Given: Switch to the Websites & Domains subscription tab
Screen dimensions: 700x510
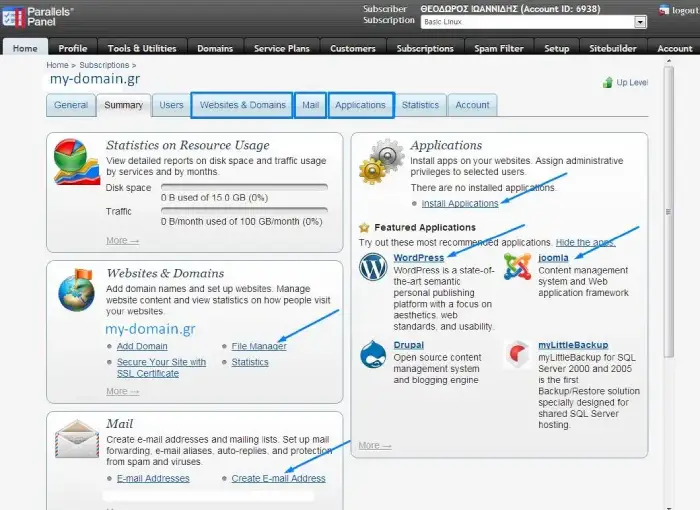Looking at the screenshot, I should point(242,105).
